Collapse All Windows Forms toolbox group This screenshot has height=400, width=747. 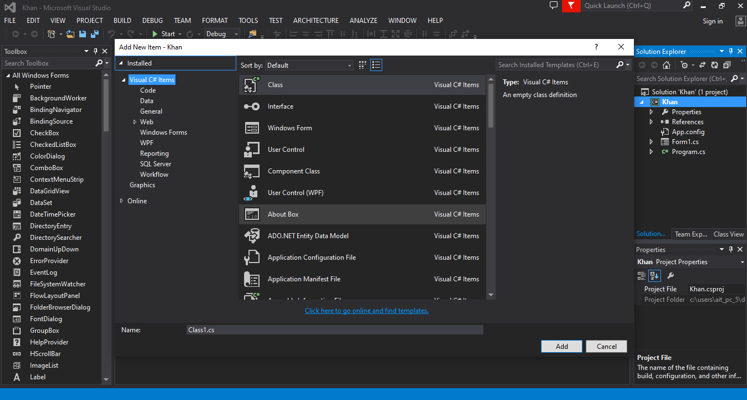8,75
